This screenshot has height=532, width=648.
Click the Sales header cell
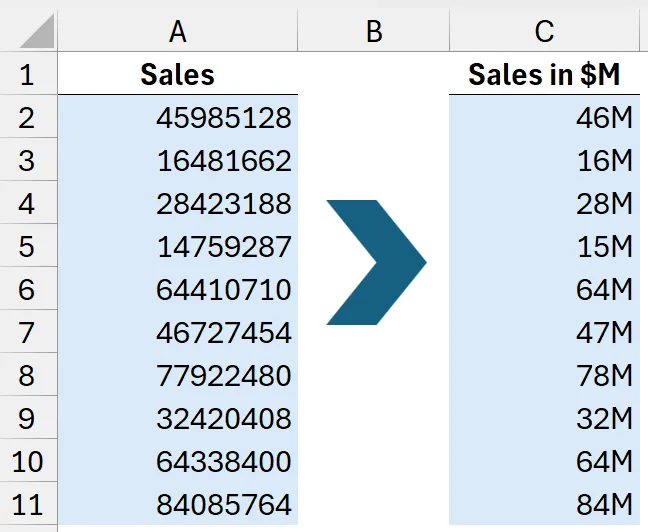click(x=178, y=74)
